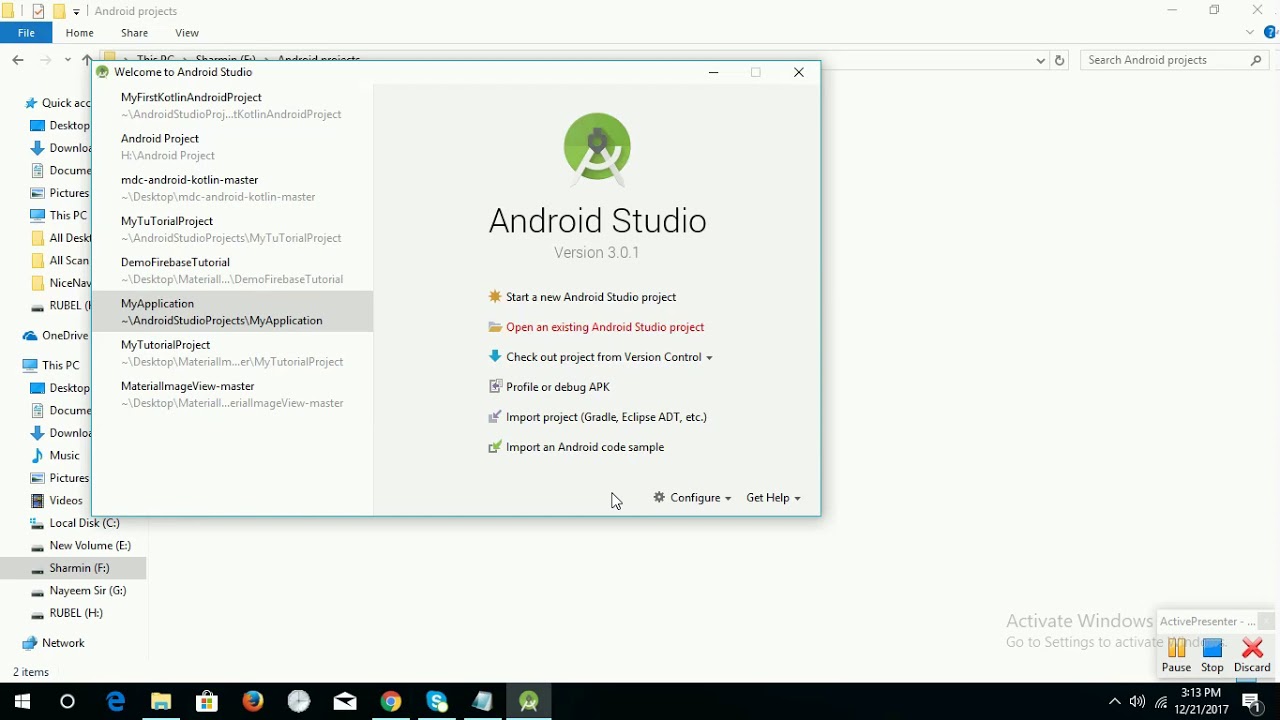Discard the ActivePresenter recording
Screen dimensions: 1280x720
coord(1252,656)
